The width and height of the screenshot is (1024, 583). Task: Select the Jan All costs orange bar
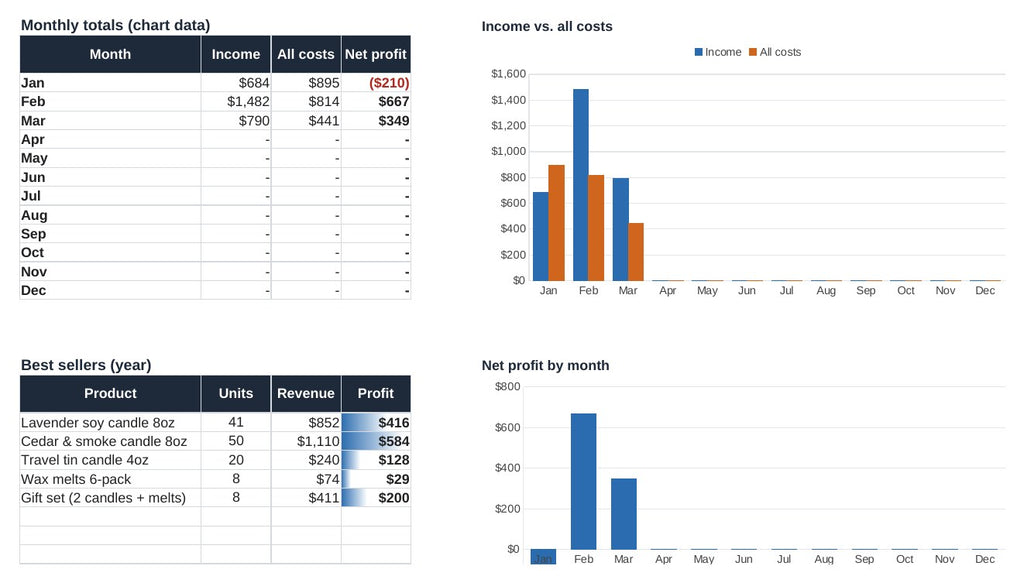556,223
